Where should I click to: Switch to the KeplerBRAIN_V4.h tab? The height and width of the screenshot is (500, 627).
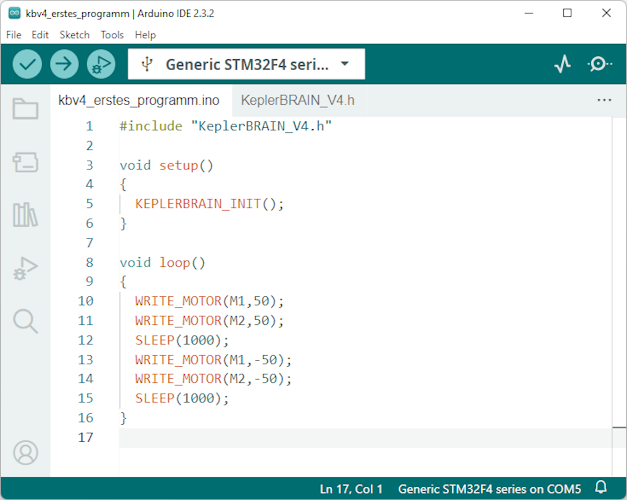coord(298,100)
